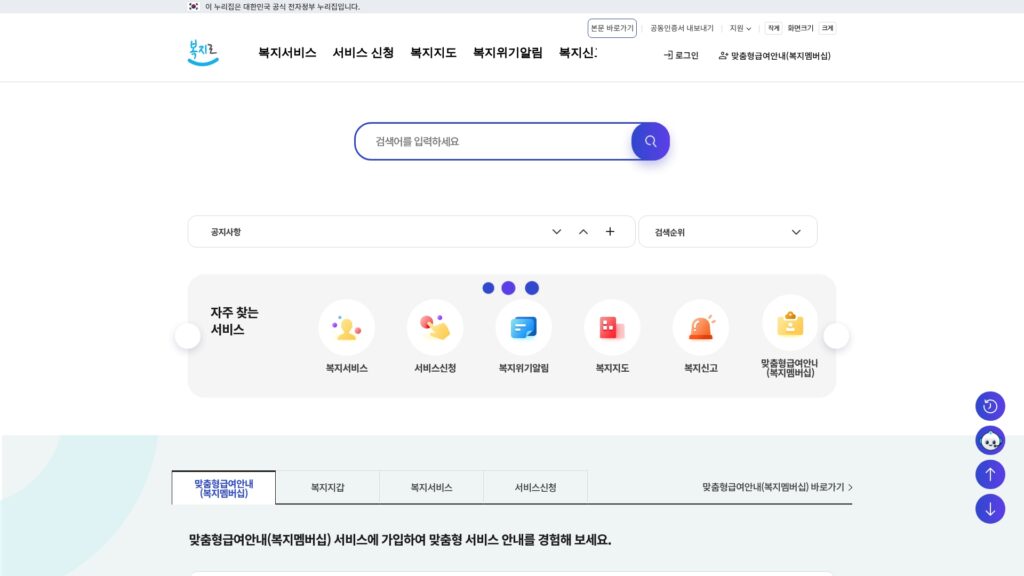This screenshot has height=576, width=1024.
Task: Open the 복지지도 main menu
Action: point(433,53)
